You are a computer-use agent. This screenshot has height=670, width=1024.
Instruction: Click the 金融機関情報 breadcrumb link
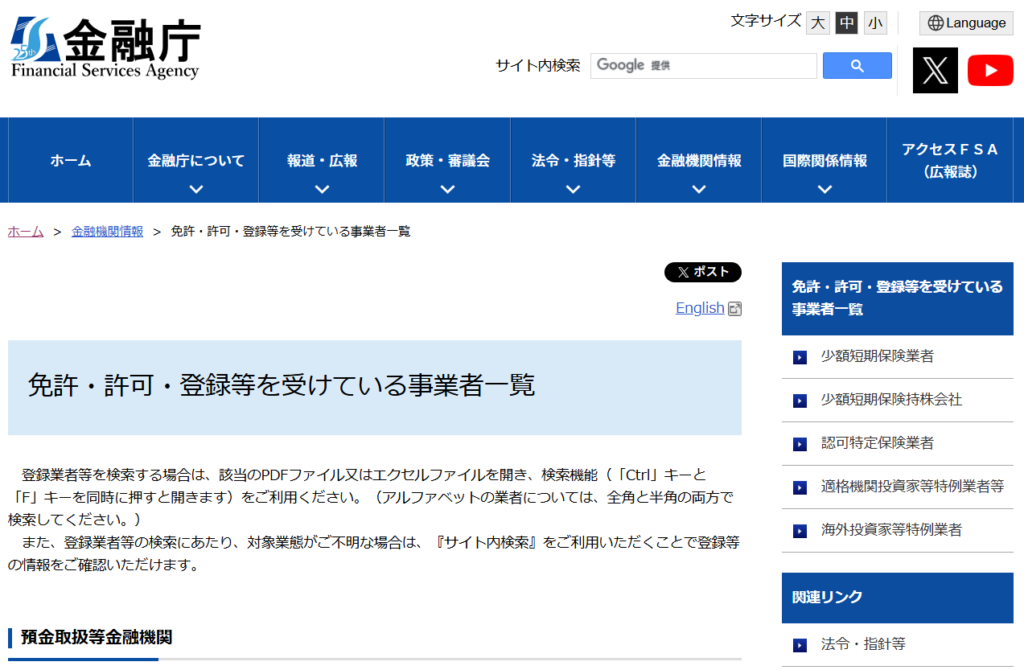click(x=107, y=231)
